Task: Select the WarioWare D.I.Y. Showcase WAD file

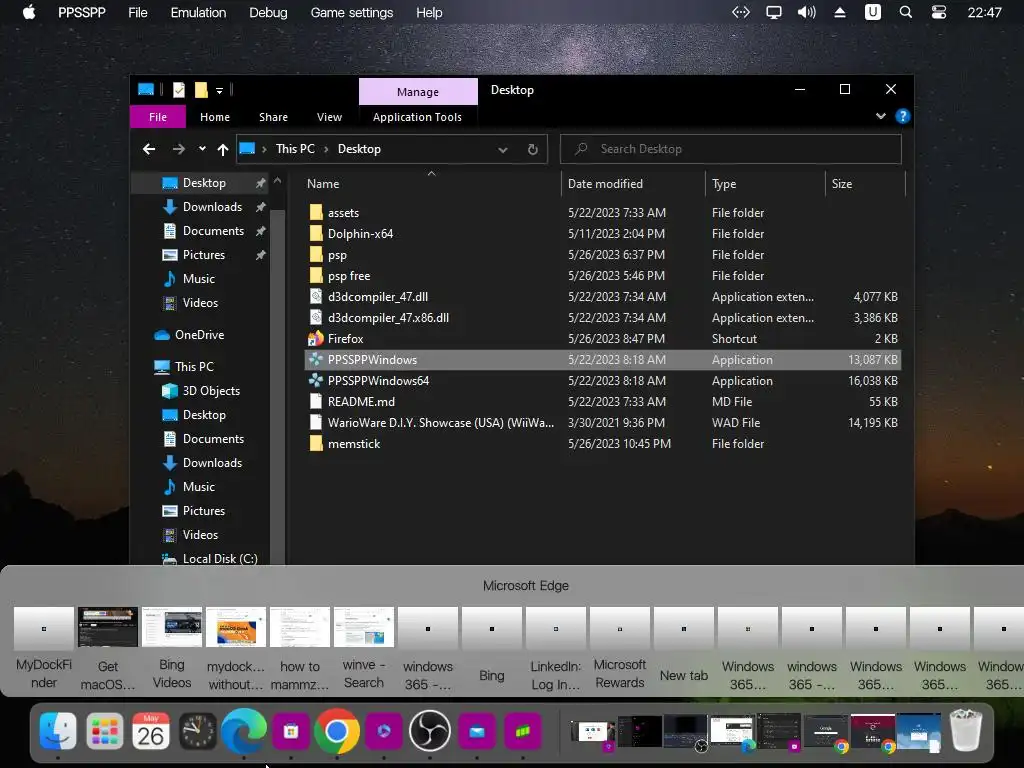Action: point(440,423)
